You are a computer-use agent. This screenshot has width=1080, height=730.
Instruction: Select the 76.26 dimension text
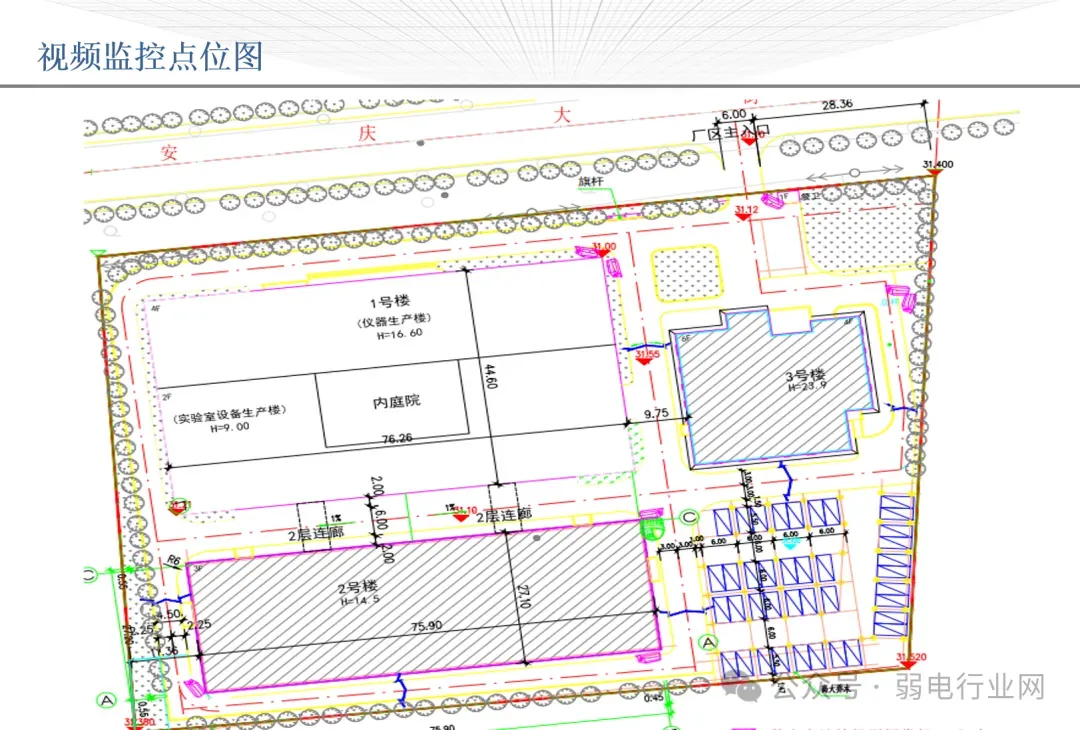click(x=397, y=438)
